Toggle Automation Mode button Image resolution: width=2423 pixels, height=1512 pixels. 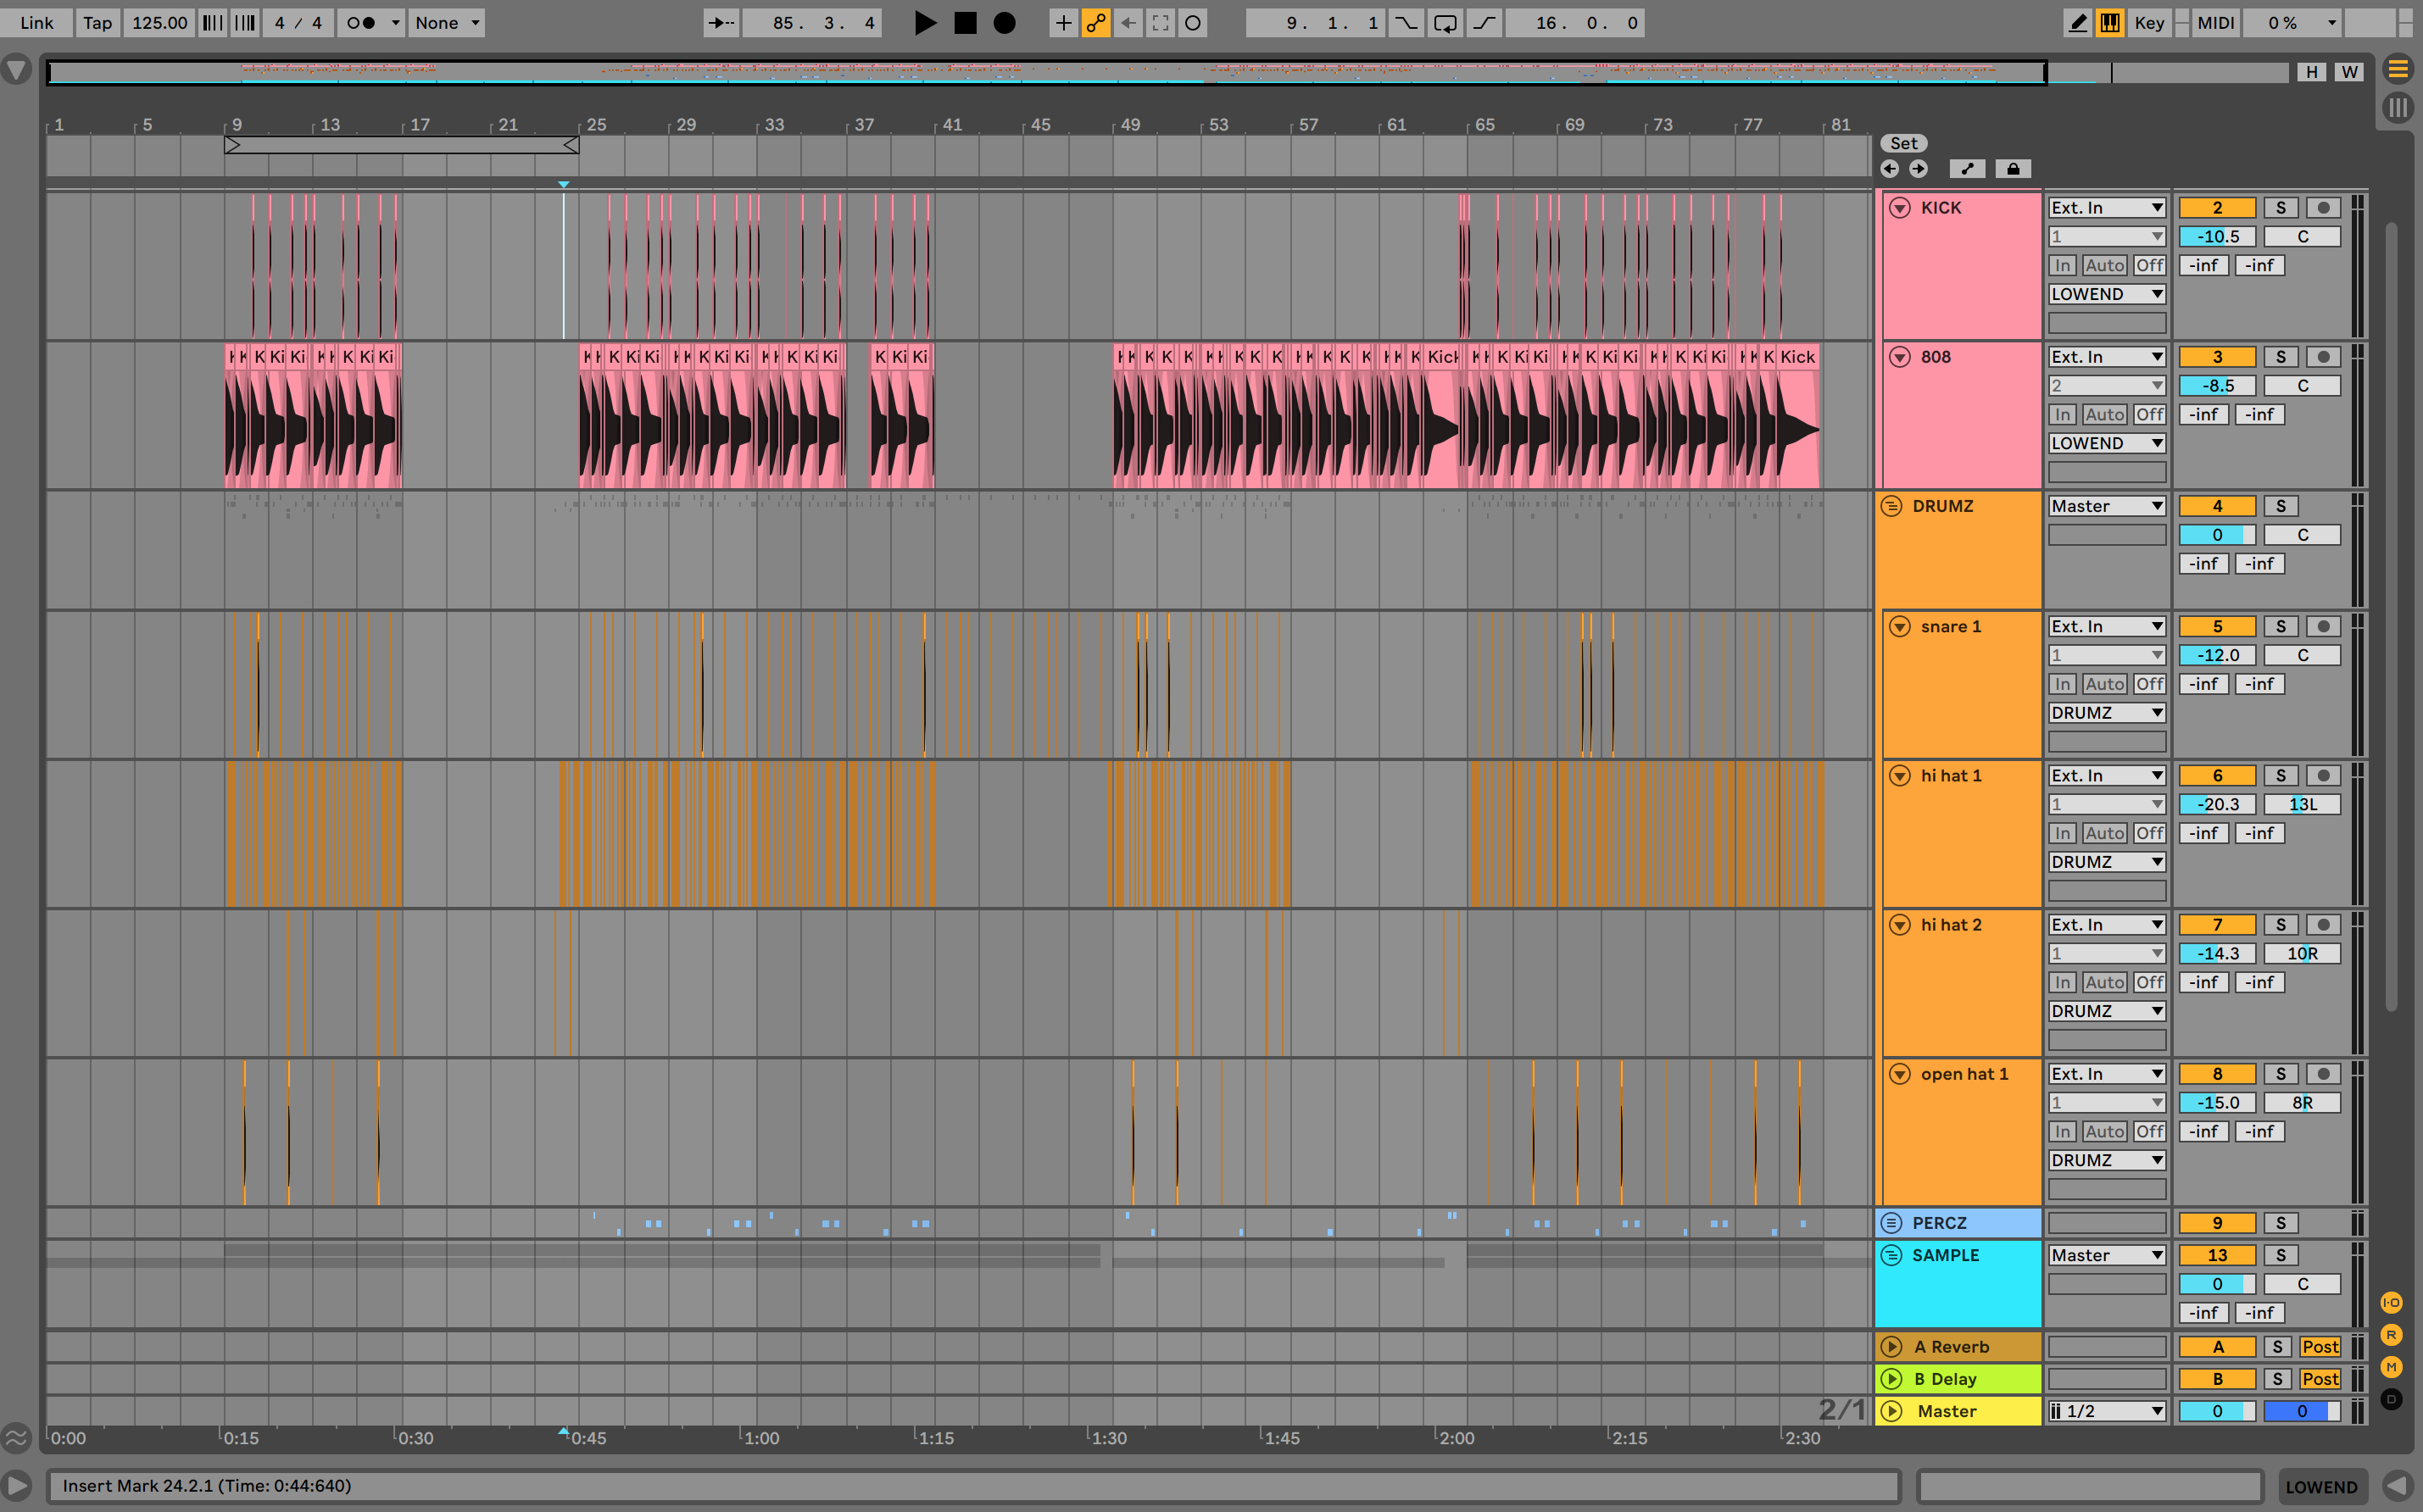point(1967,169)
